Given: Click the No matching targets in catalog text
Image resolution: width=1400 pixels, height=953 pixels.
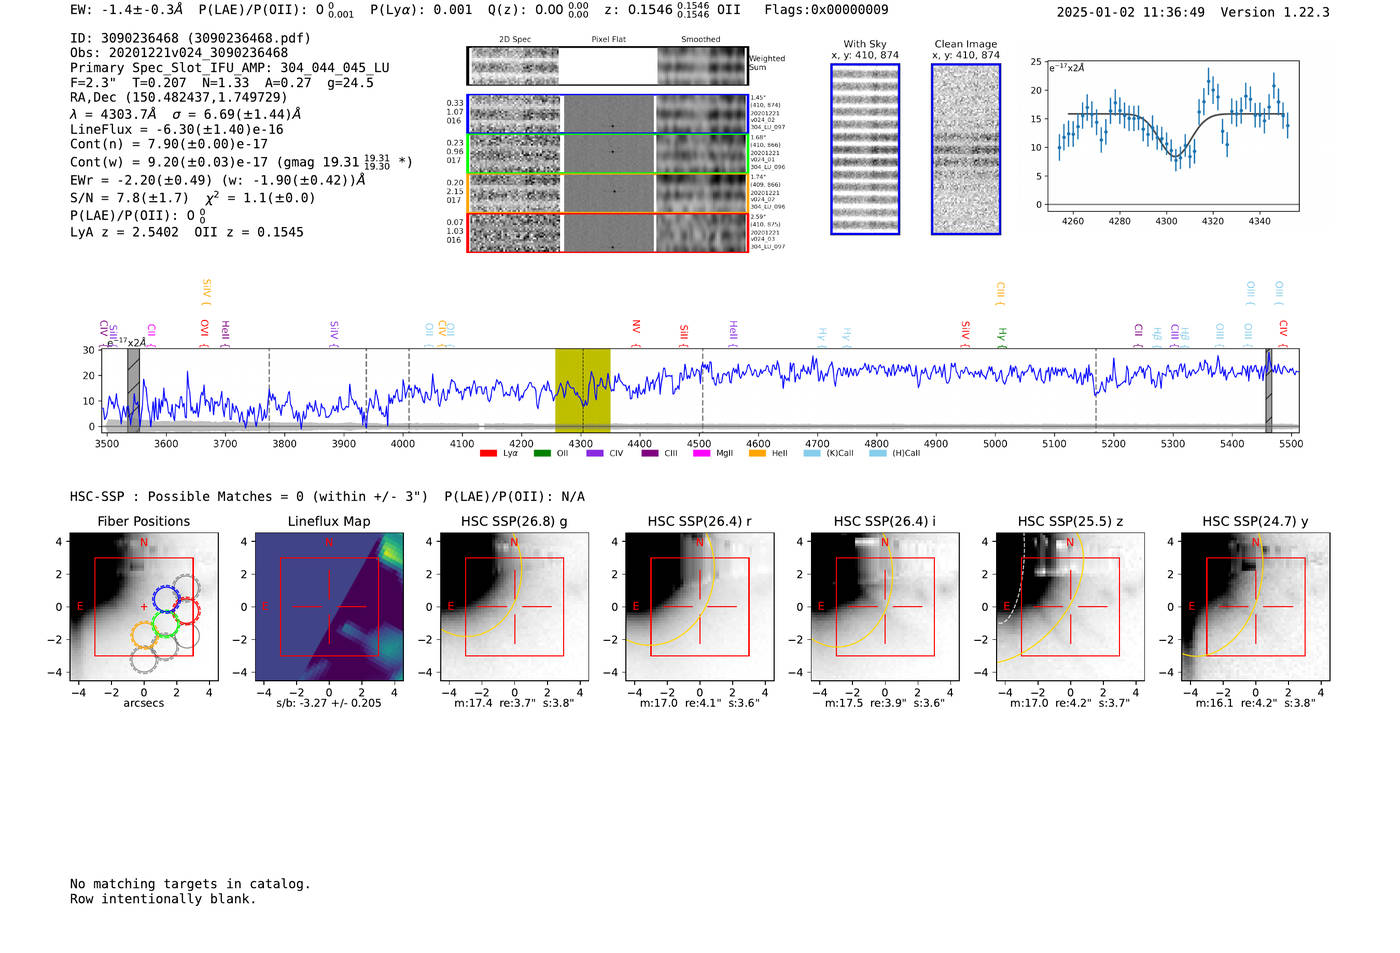Looking at the screenshot, I should pos(190,884).
